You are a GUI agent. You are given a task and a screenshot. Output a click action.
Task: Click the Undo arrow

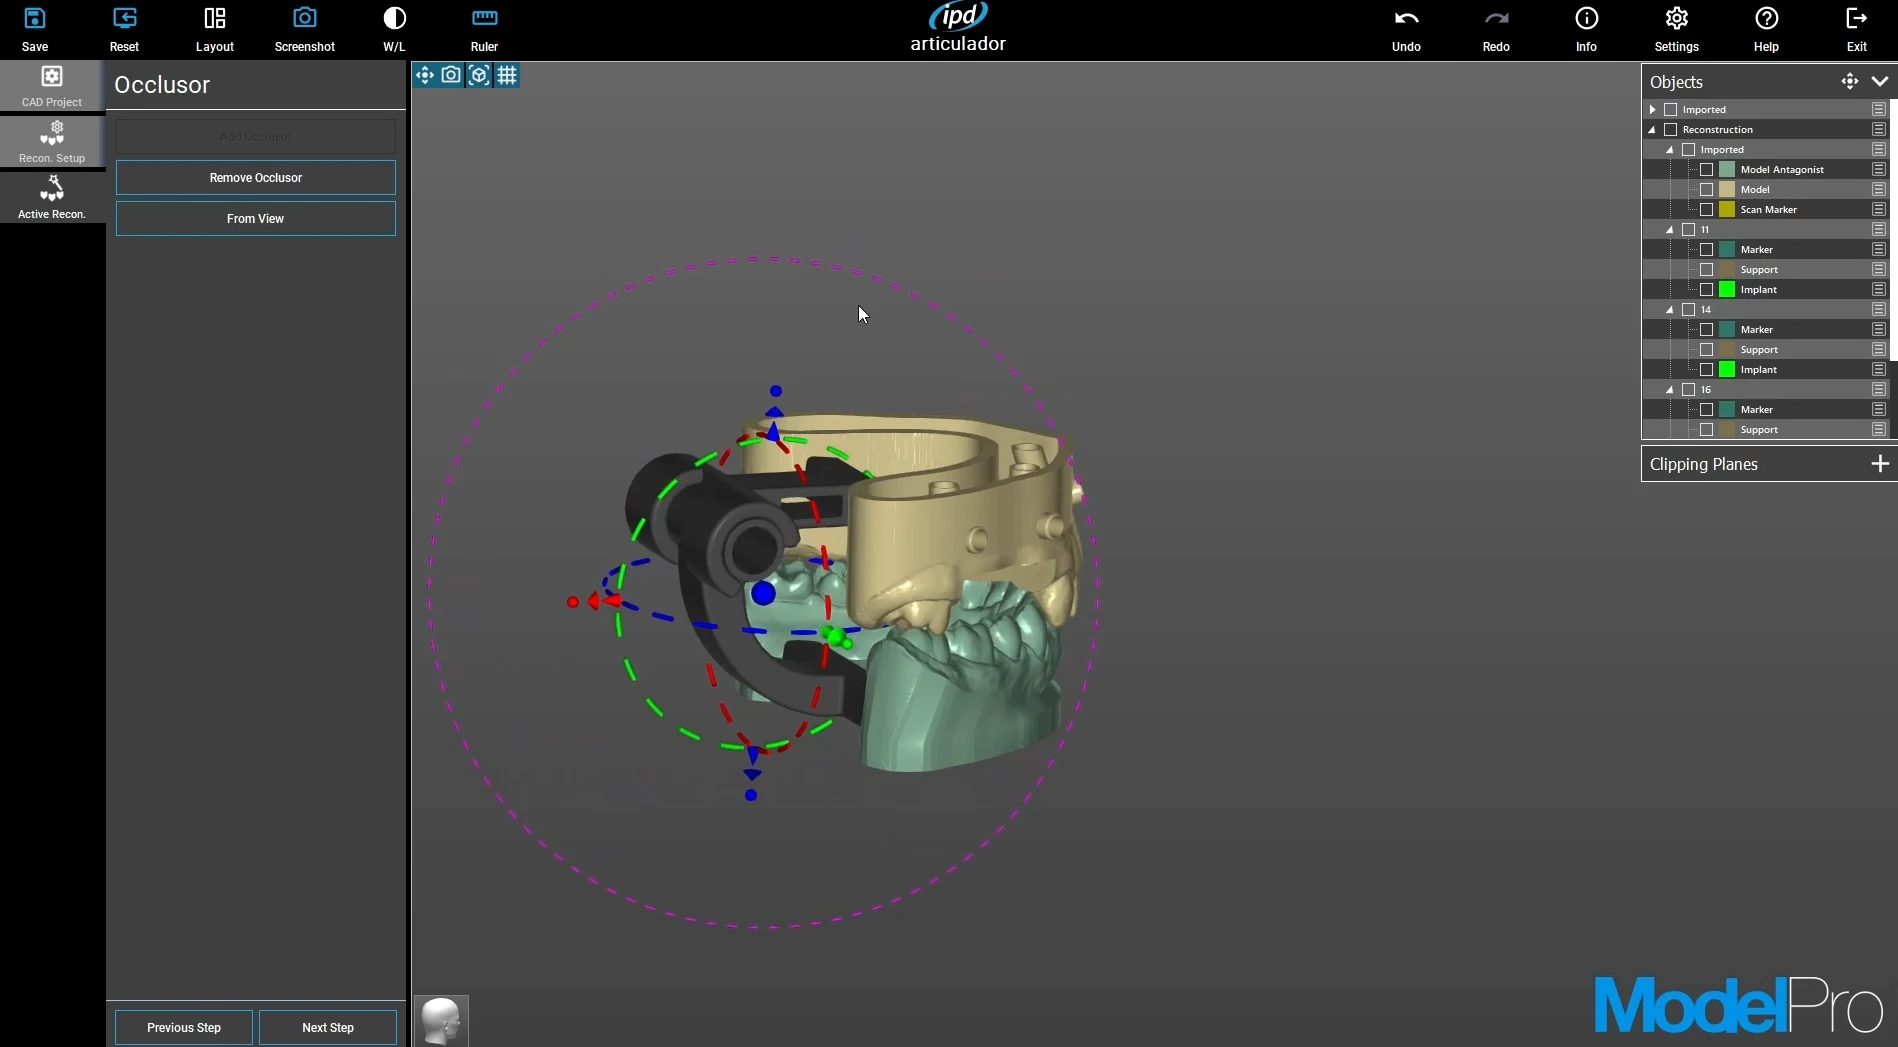pyautogui.click(x=1407, y=19)
